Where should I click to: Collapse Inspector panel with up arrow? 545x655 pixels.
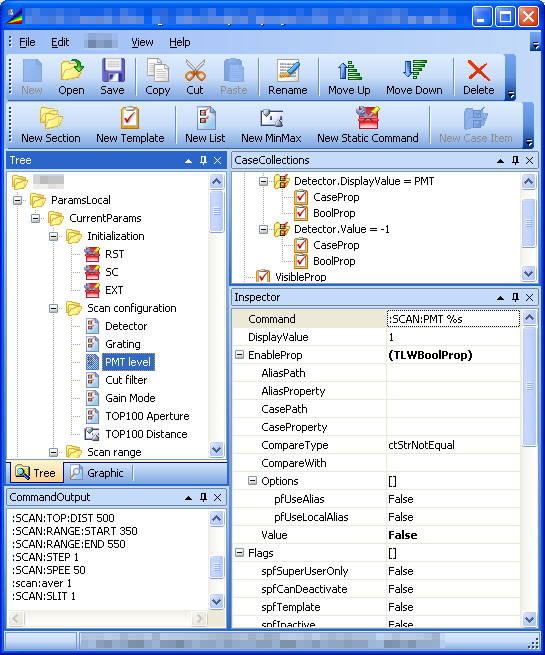(500, 297)
